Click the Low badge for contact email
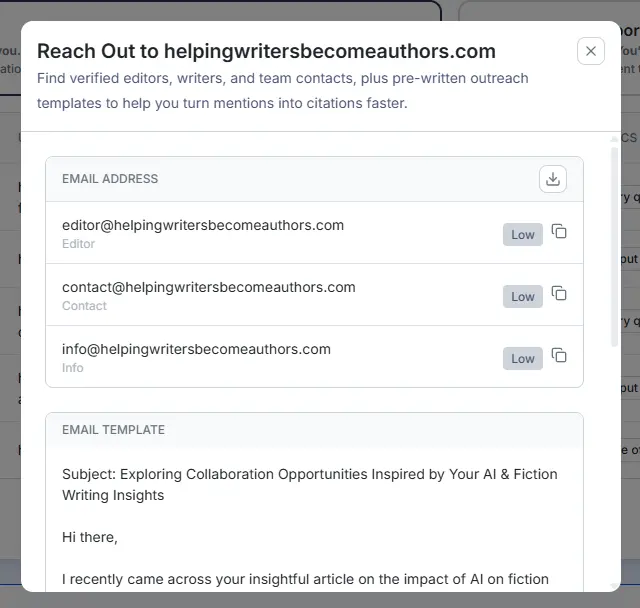Viewport: 640px width, 608px height. coord(522,297)
